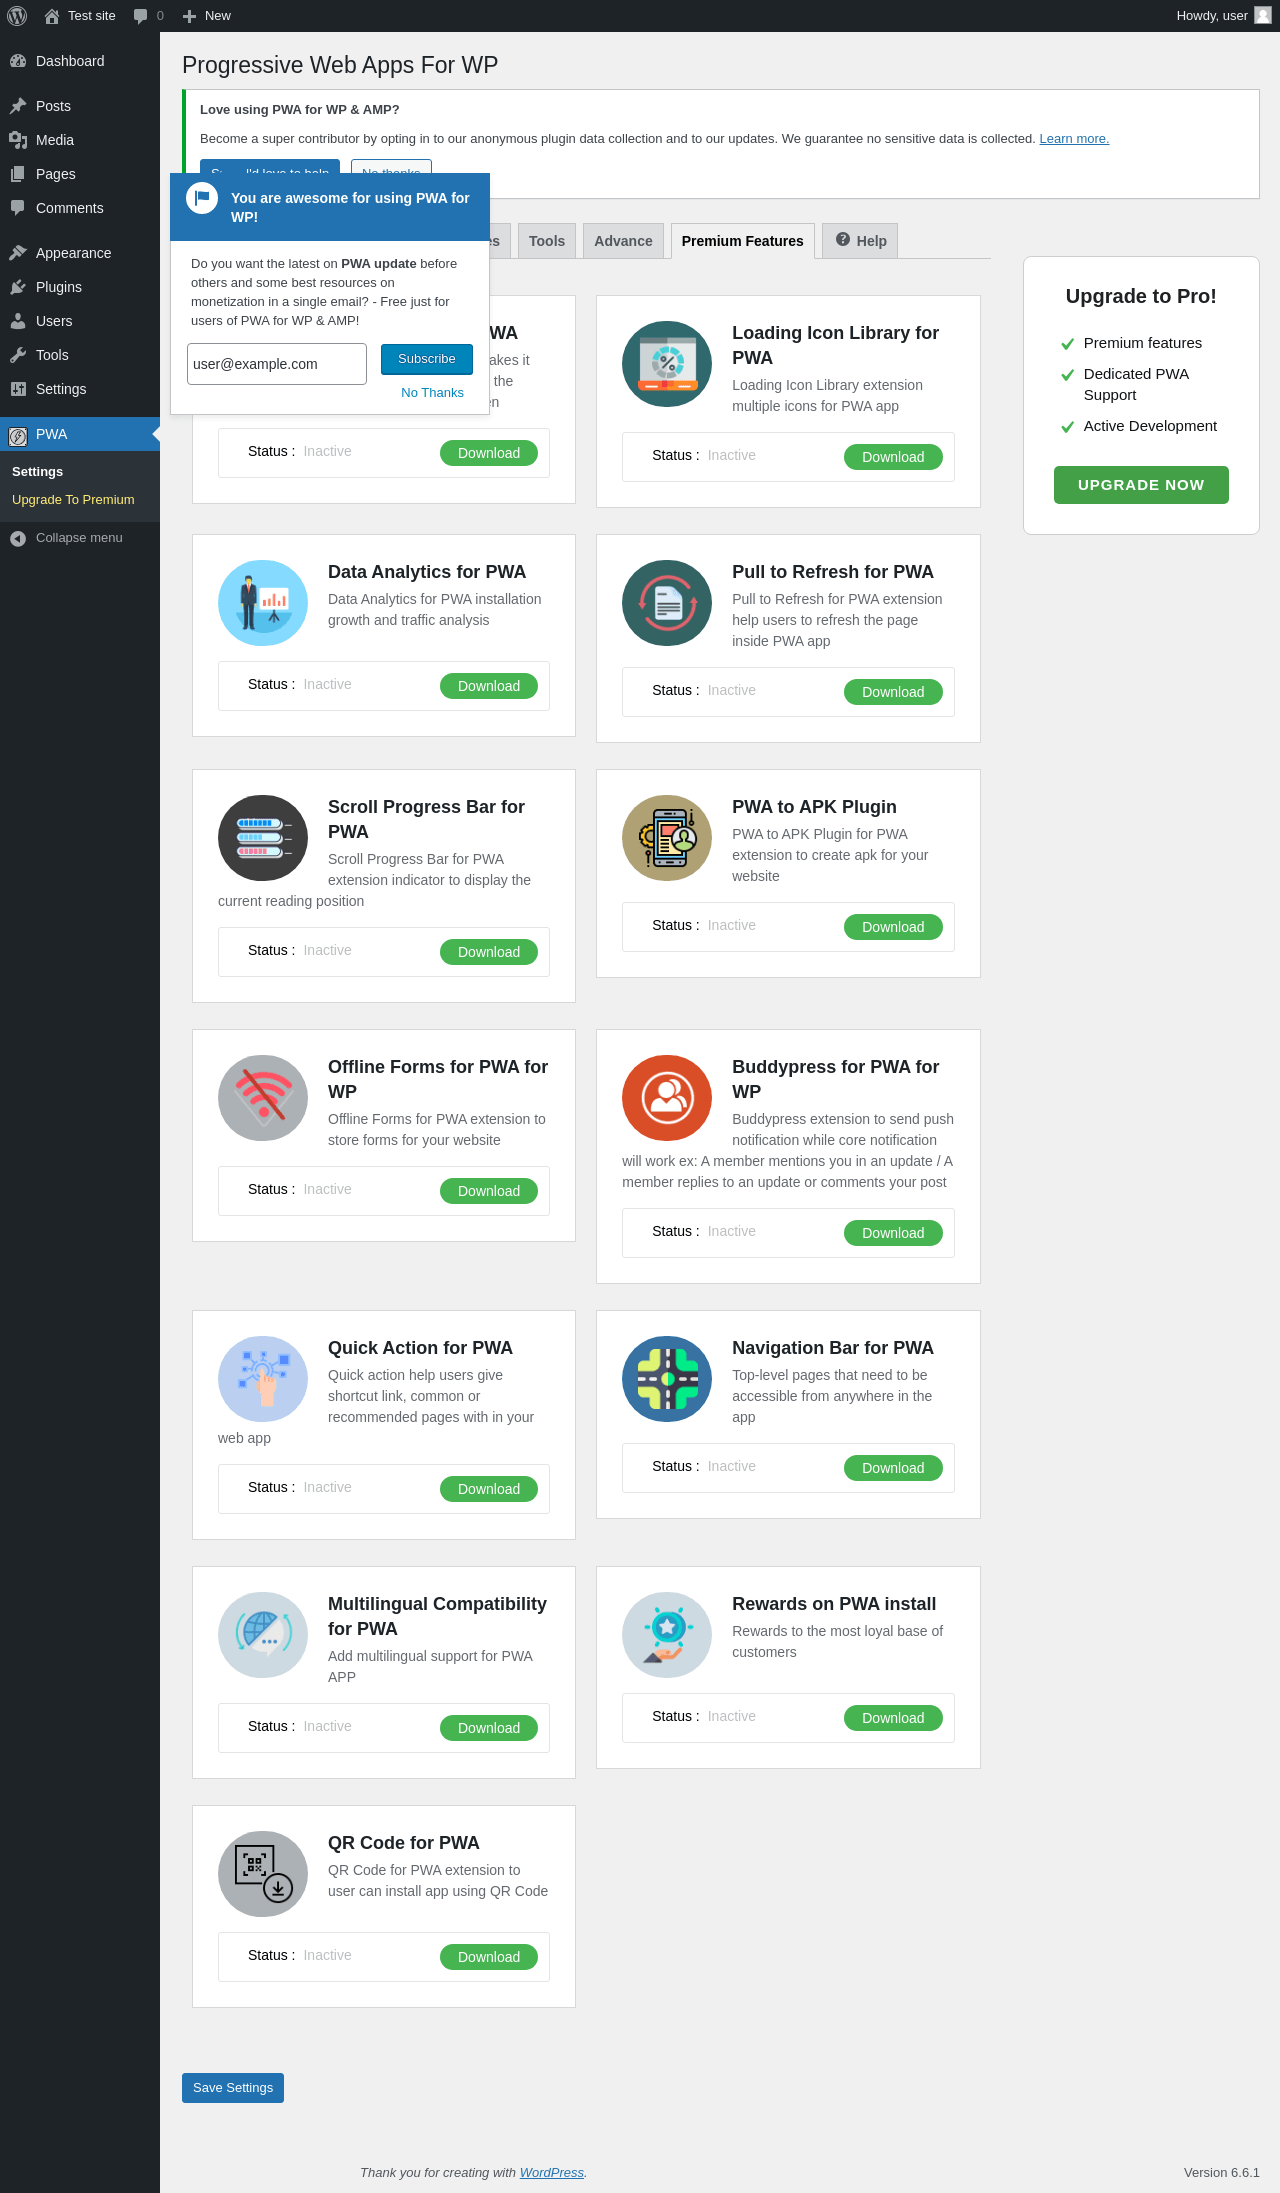Click the Upgrade to Pro! heading
The image size is (1280, 2193).
[1141, 296]
